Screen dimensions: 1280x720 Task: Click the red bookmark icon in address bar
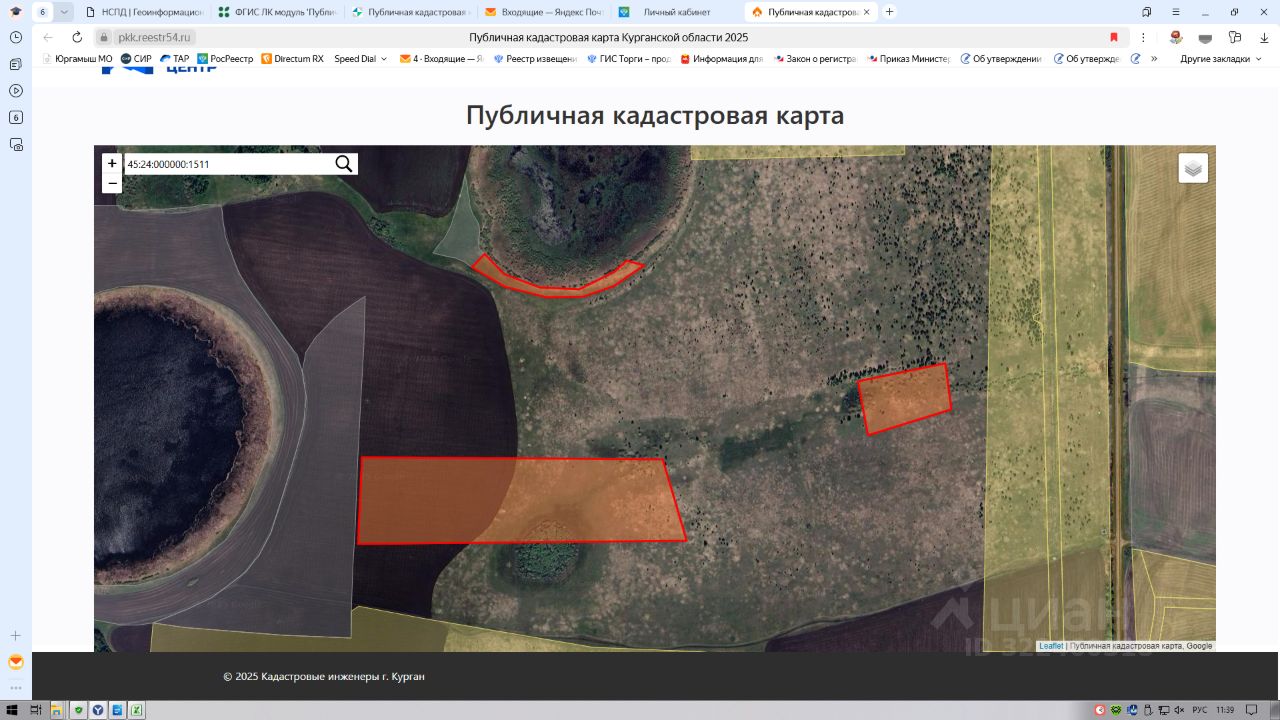coord(1114,37)
